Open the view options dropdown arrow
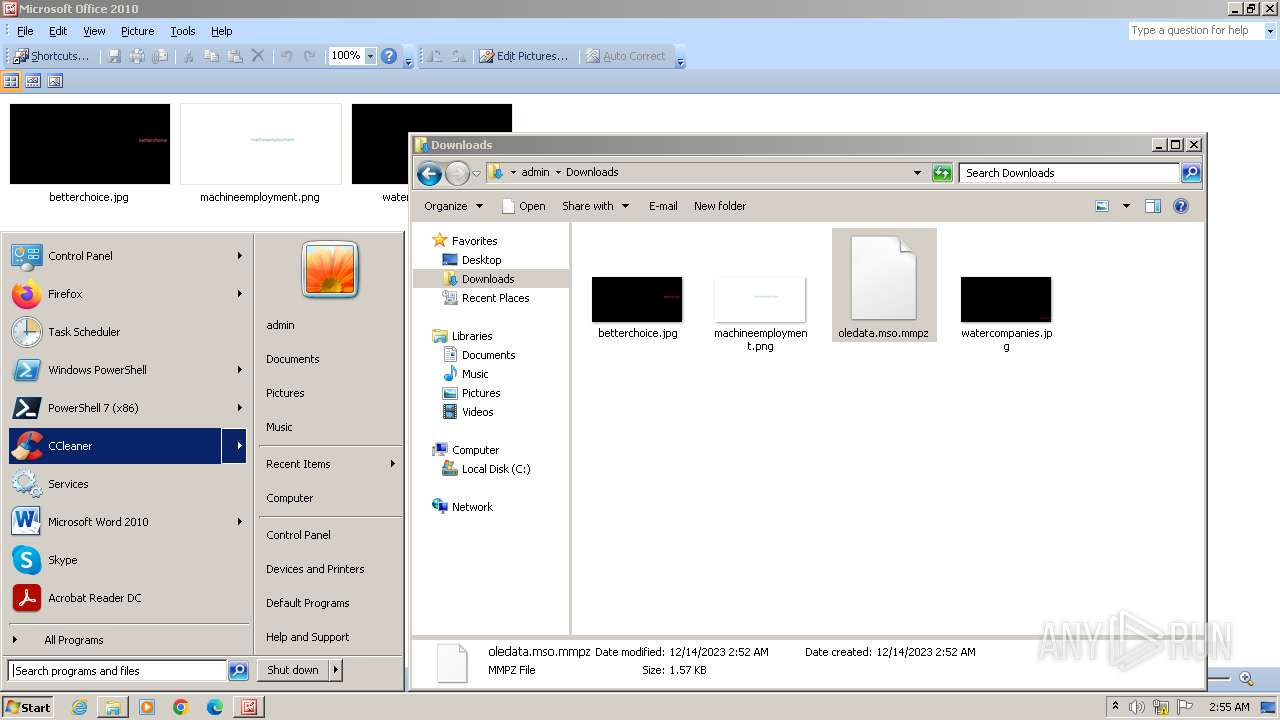This screenshot has height=720, width=1280. 1126,206
